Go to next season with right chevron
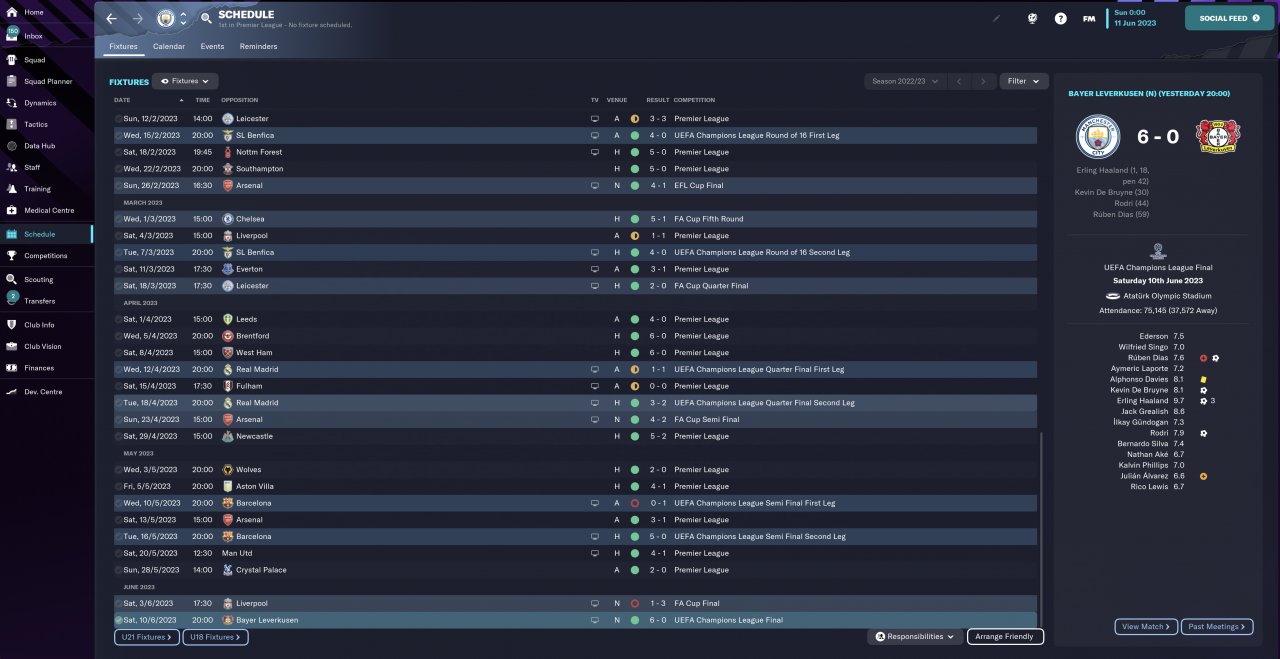The image size is (1280, 659). 984,81
